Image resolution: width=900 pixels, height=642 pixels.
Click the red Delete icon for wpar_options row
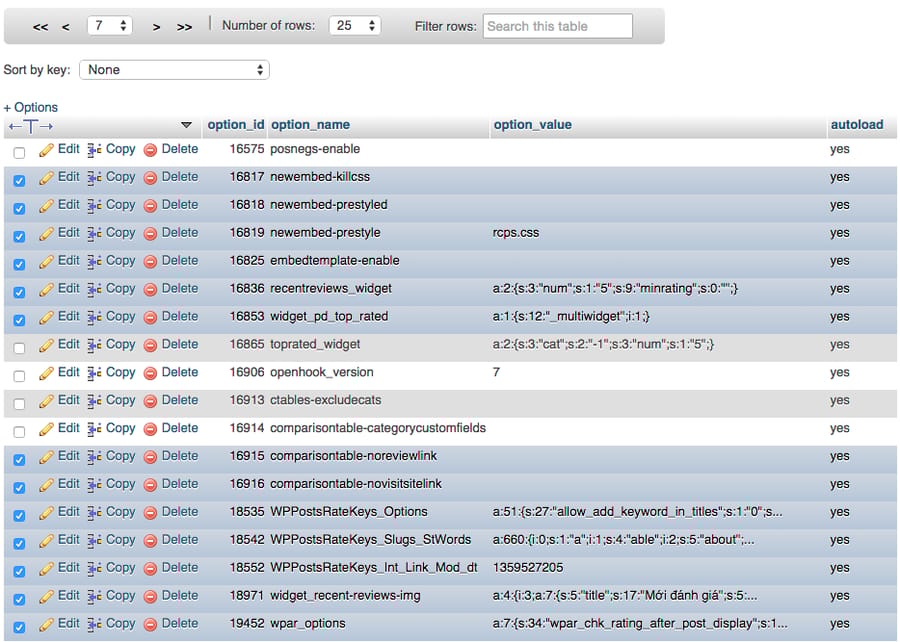(150, 625)
